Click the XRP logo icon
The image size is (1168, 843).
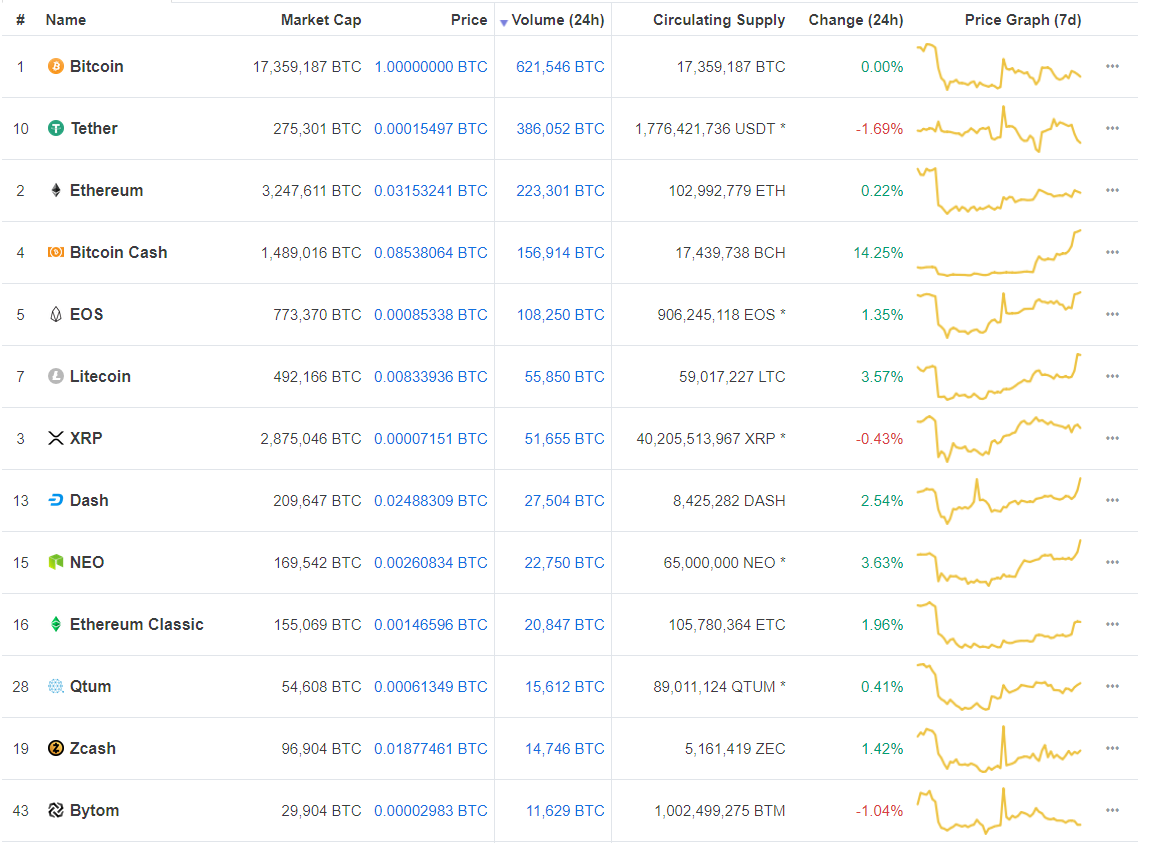click(x=56, y=438)
